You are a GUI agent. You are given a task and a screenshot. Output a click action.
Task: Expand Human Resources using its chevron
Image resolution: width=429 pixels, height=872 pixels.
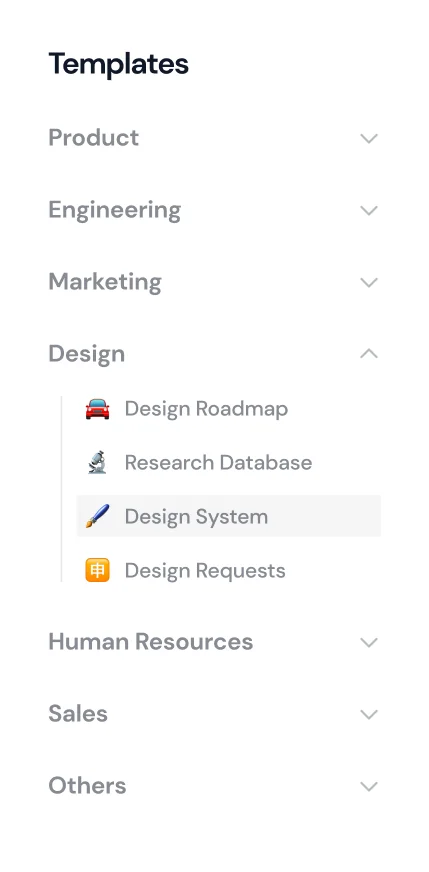point(369,642)
